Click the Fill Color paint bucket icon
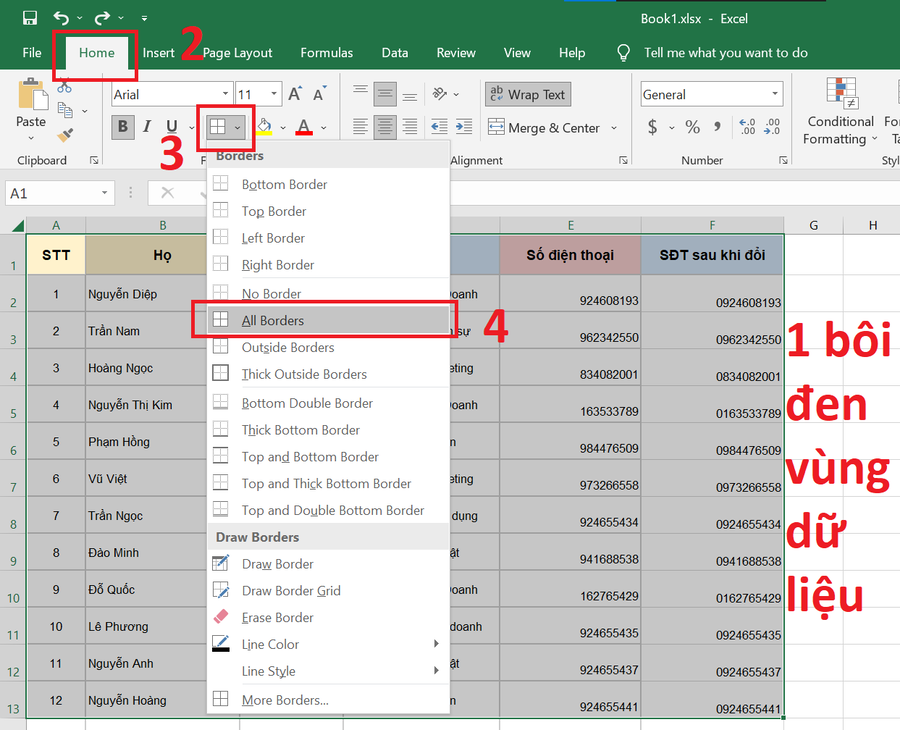Viewport: 900px width, 730px height. coord(264,127)
